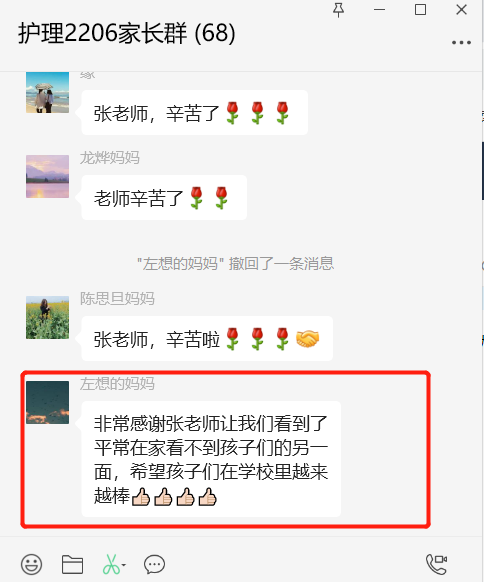The height and width of the screenshot is (582, 484).
Task: Click the avatar of 左想的妈妈
Action: pos(48,402)
